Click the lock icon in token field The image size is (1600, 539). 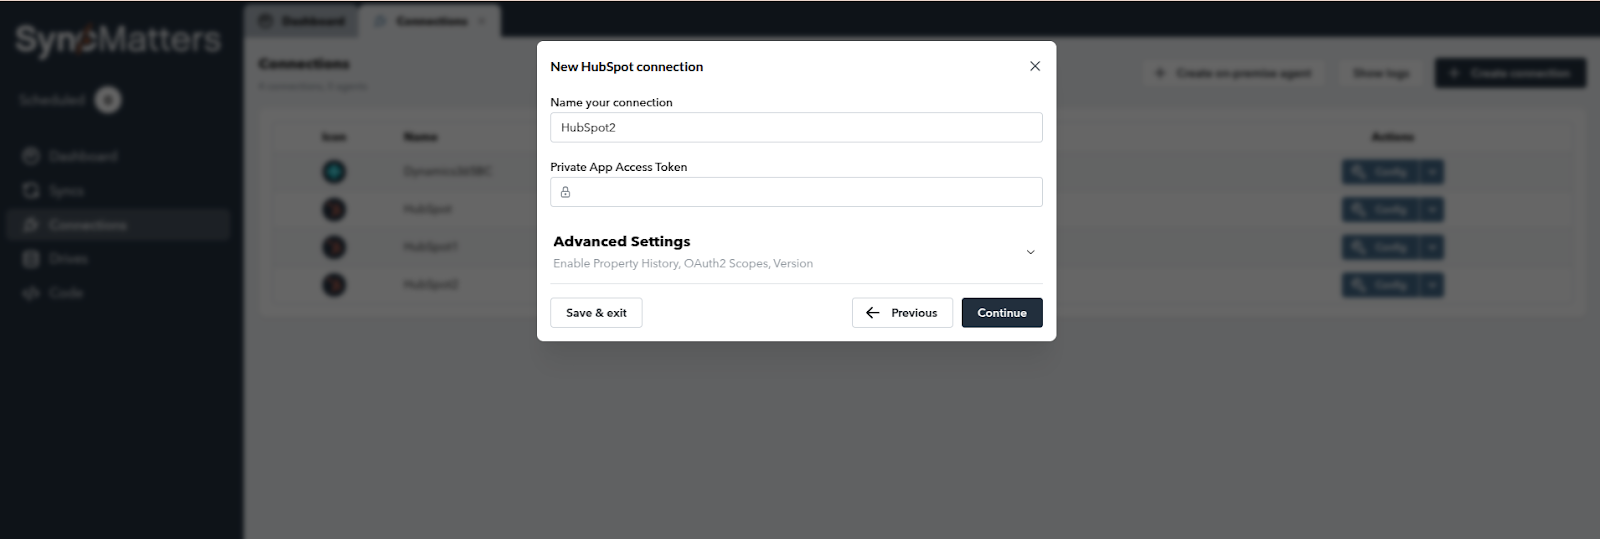click(565, 192)
